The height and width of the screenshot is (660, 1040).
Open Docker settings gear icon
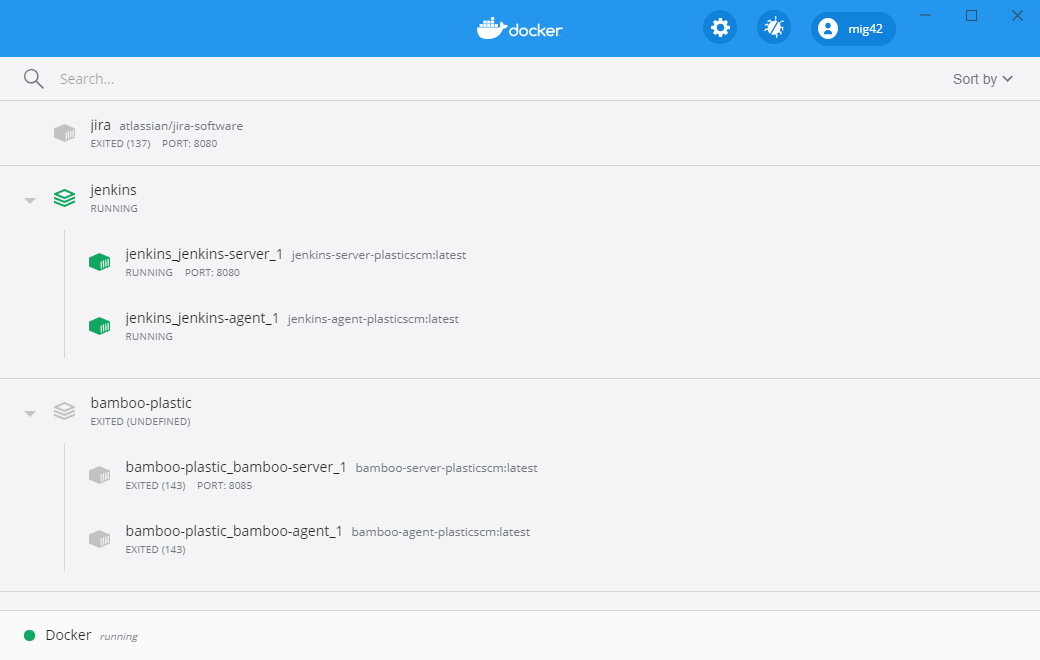tap(720, 28)
